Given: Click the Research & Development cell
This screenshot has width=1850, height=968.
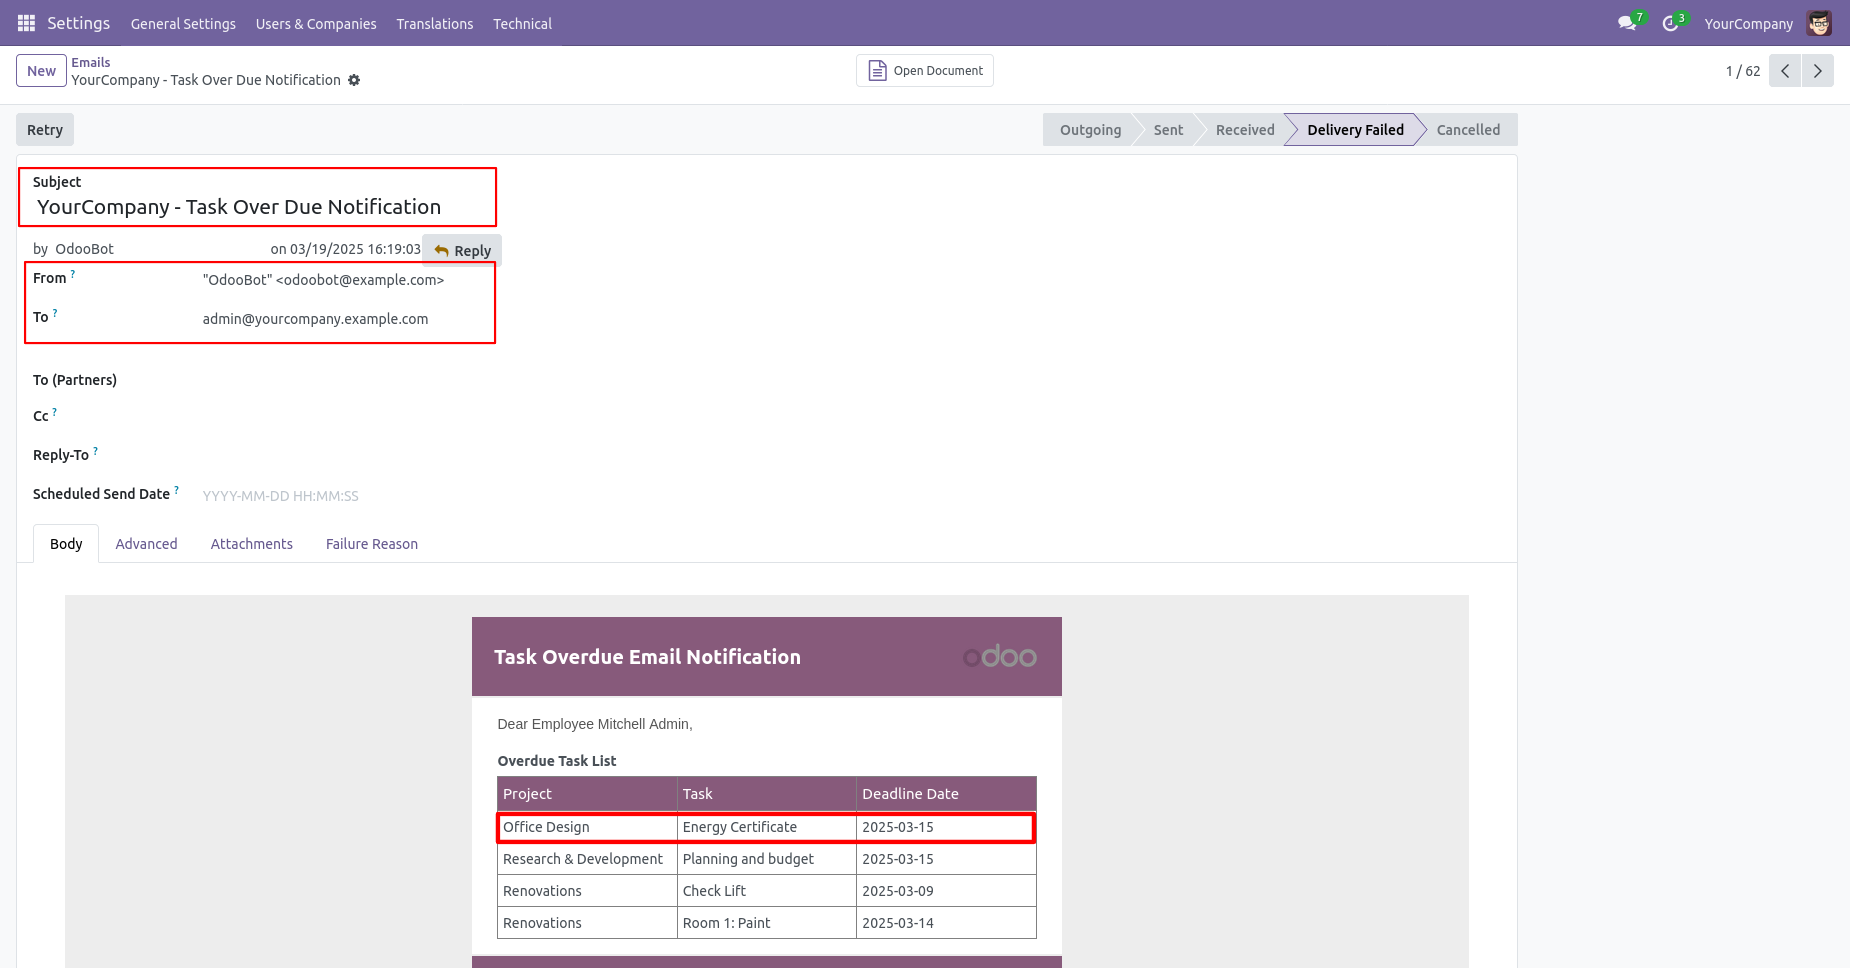Looking at the screenshot, I should pyautogui.click(x=587, y=859).
